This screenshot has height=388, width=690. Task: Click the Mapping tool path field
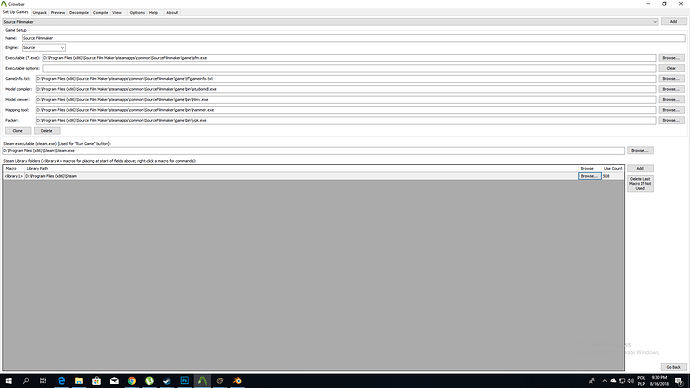pyautogui.click(x=346, y=110)
